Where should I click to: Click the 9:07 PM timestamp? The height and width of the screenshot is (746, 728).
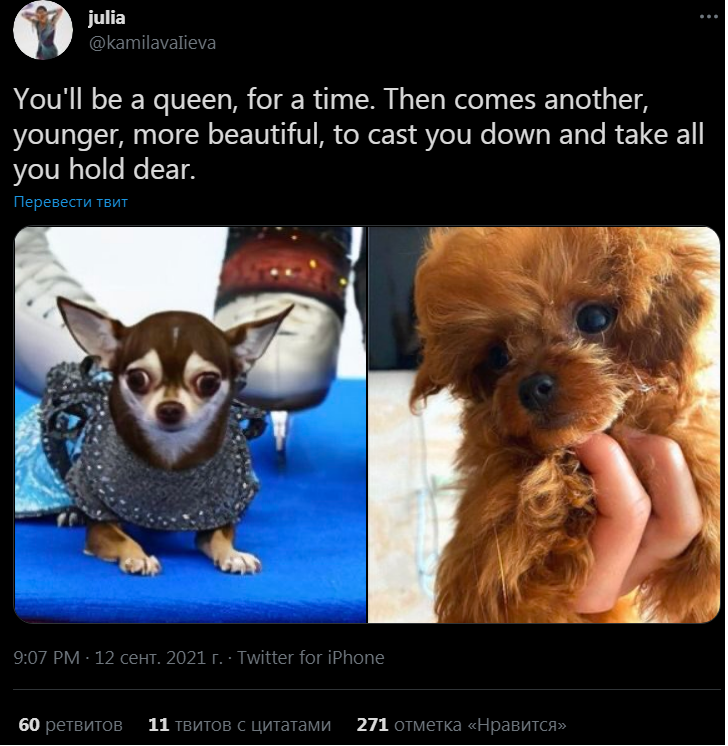point(47,658)
